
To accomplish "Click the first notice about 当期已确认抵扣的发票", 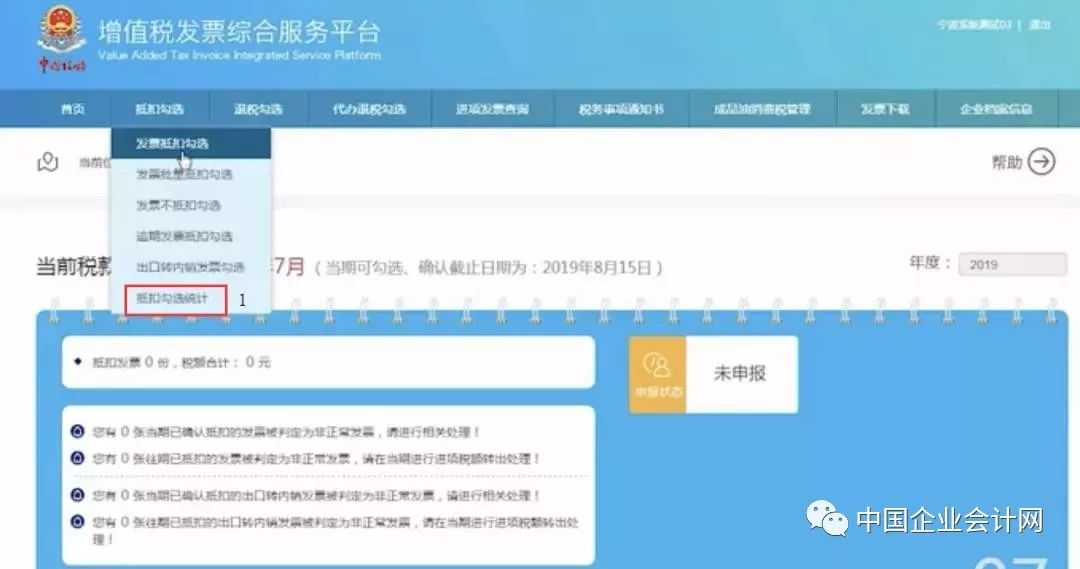I will coord(285,432).
